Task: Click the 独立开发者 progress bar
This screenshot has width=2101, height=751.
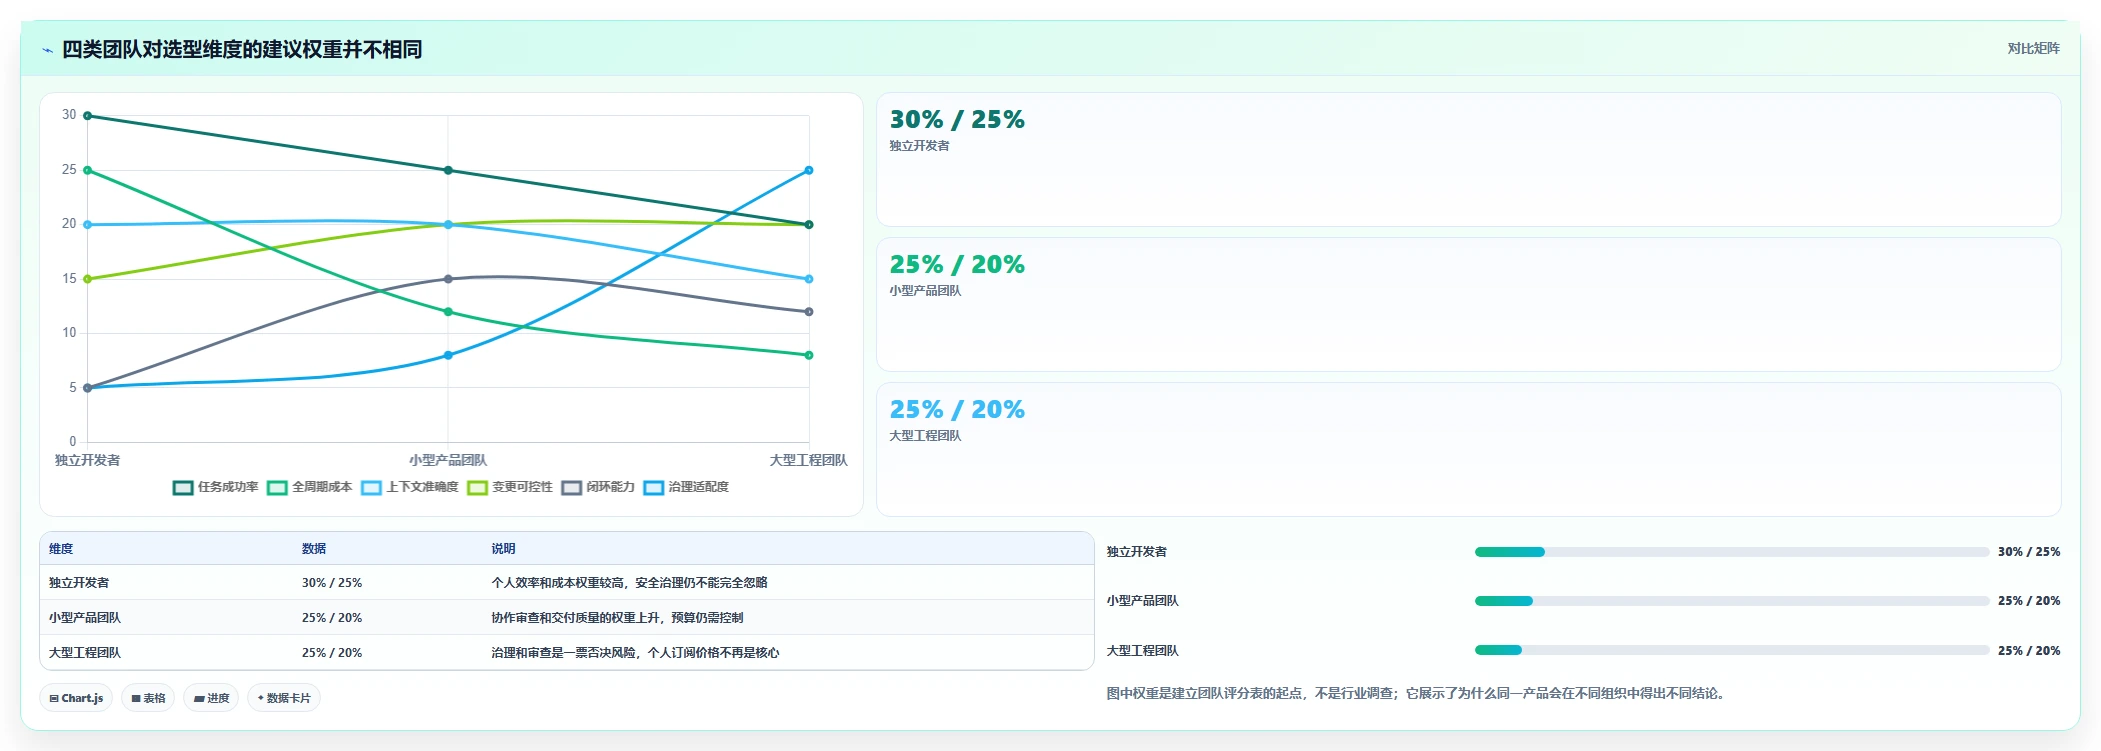Action: [x=1732, y=552]
